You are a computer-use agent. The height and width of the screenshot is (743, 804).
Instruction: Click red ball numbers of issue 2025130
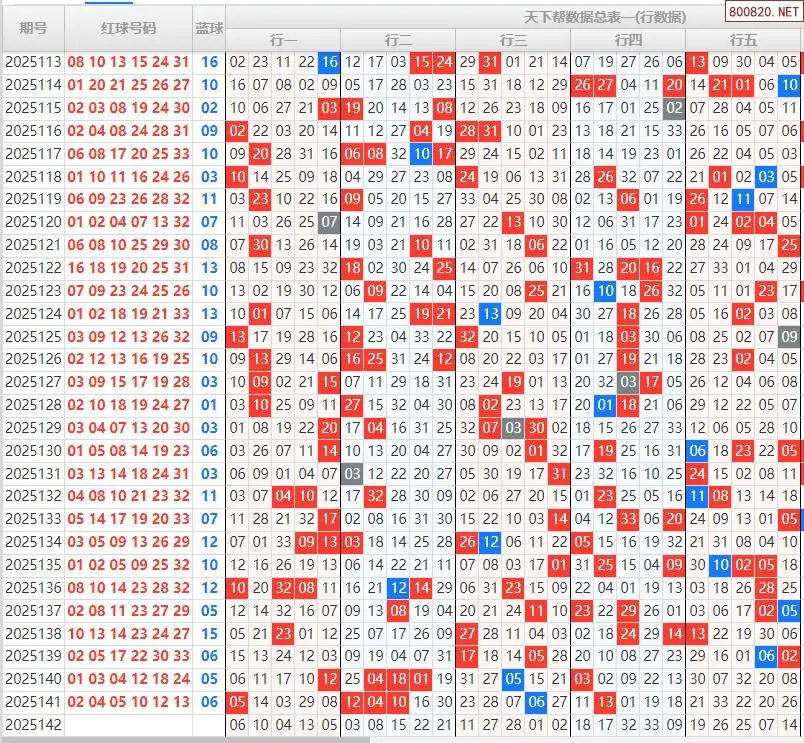point(128,451)
